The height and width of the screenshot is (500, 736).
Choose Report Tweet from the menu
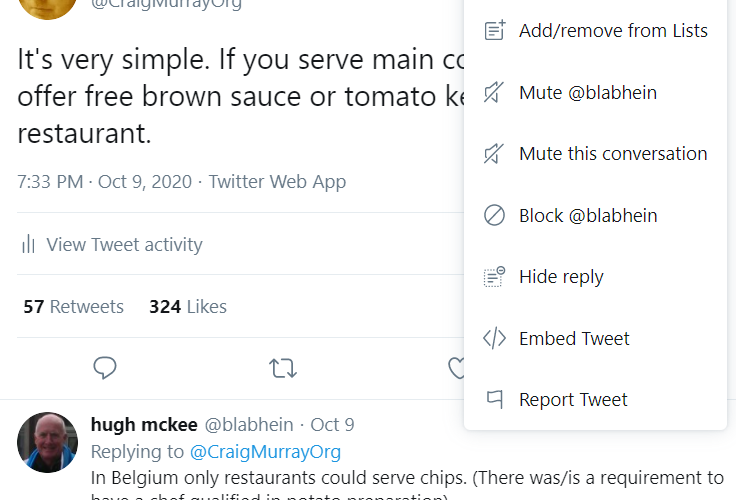point(573,400)
